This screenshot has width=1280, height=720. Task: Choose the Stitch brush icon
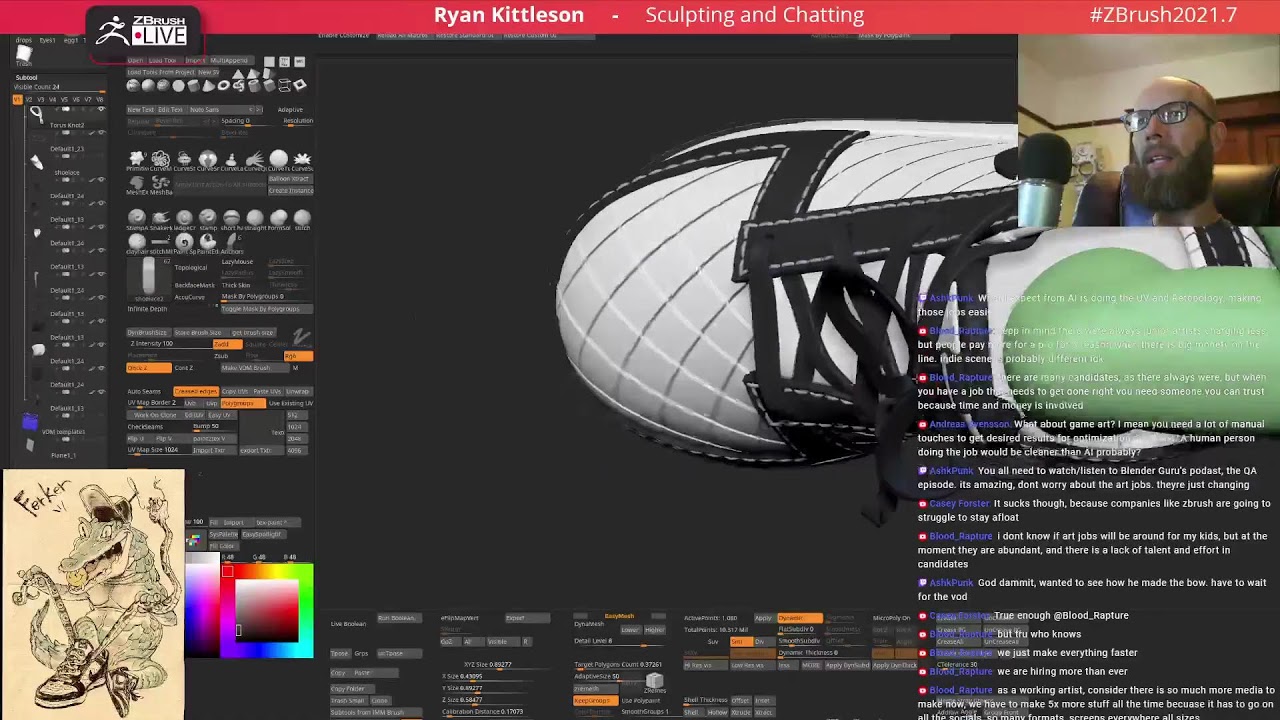pyautogui.click(x=302, y=218)
